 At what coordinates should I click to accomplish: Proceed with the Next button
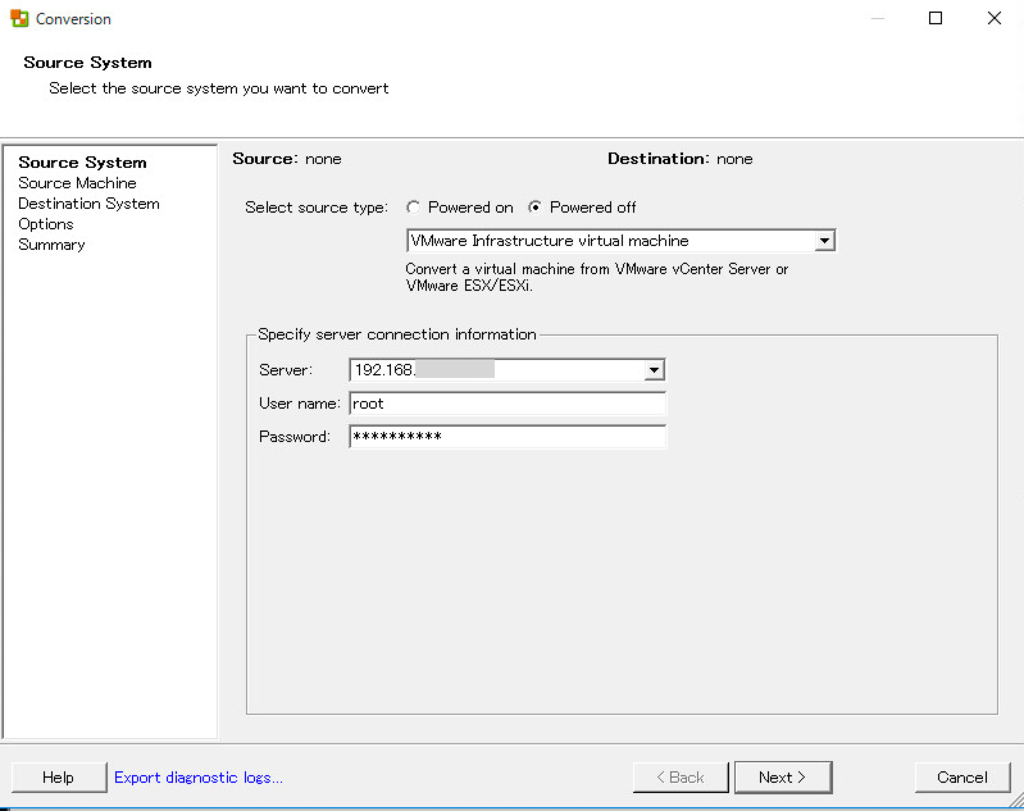pyautogui.click(x=782, y=777)
